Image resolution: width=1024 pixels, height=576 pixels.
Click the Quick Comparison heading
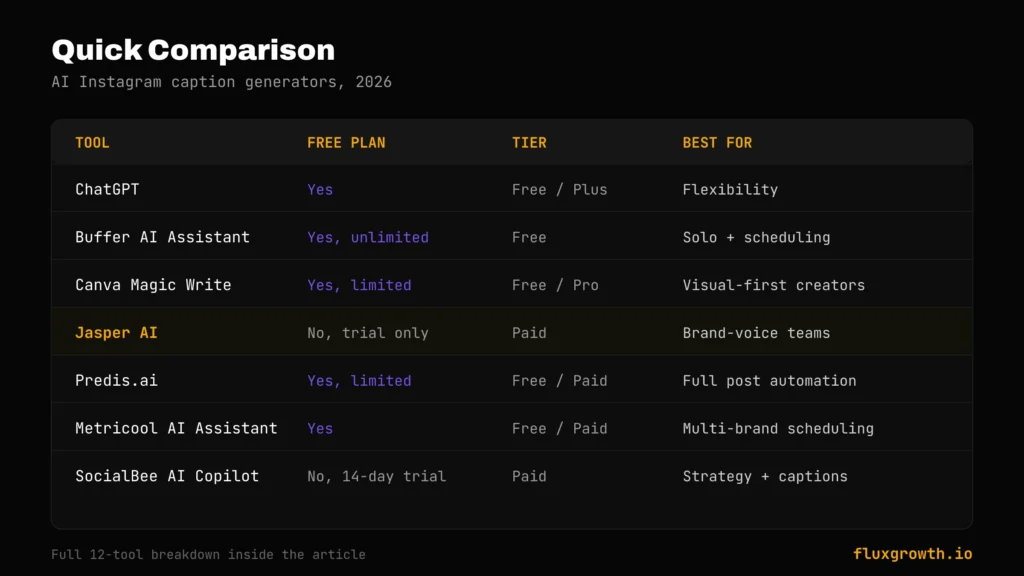[x=193, y=51]
